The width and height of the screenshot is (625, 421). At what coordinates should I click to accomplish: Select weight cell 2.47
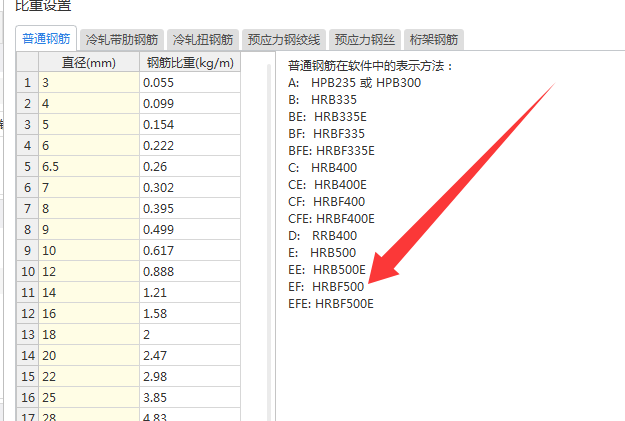tap(190, 356)
